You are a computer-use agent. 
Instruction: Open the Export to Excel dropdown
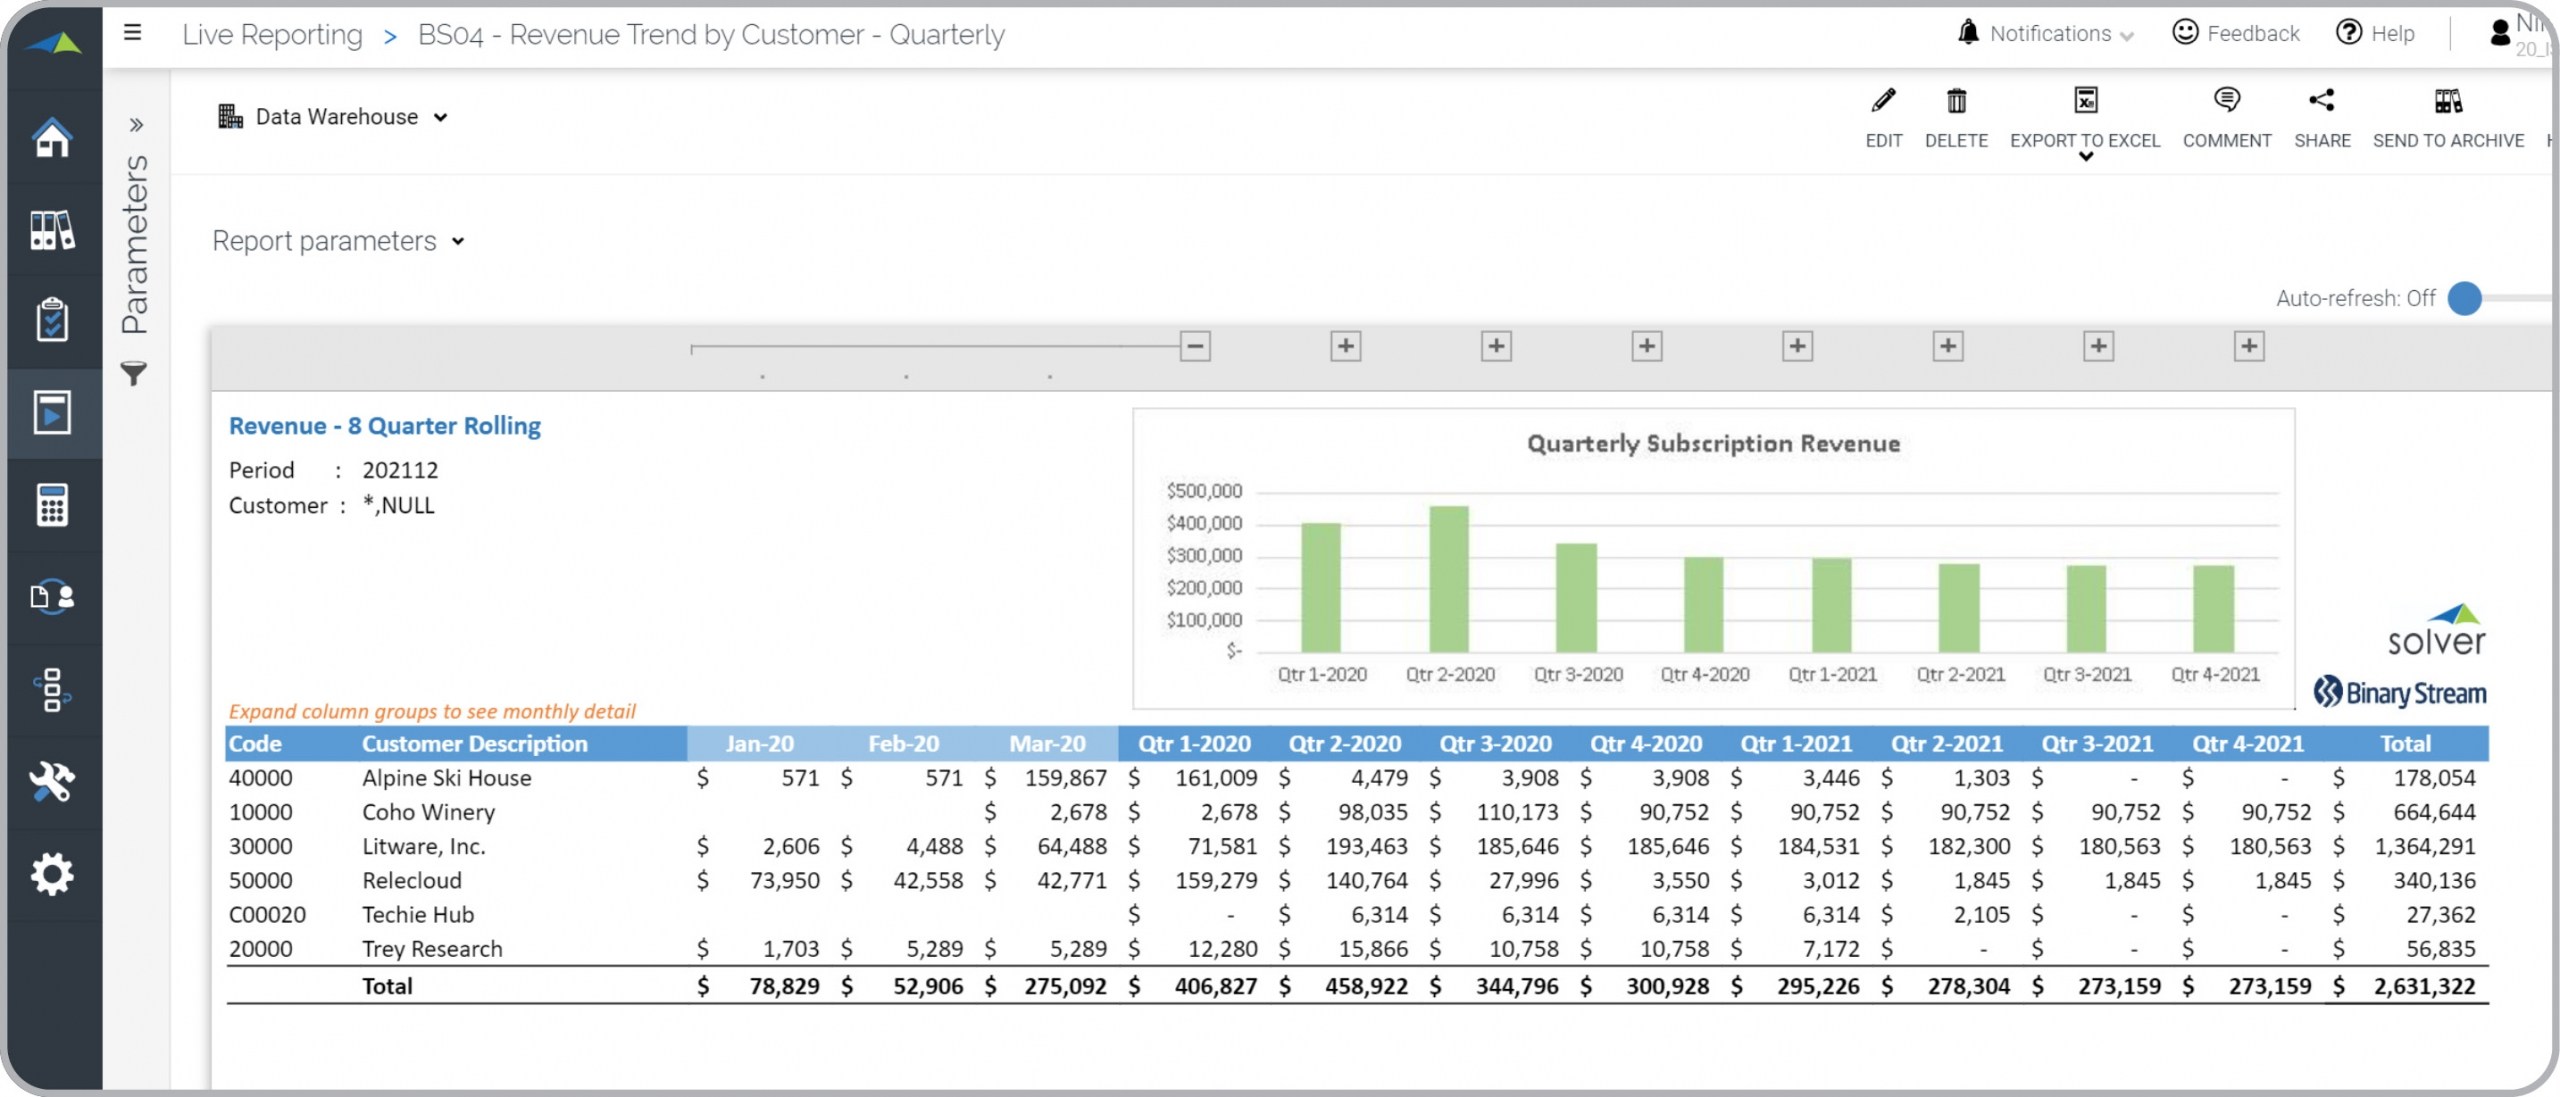(x=2085, y=155)
